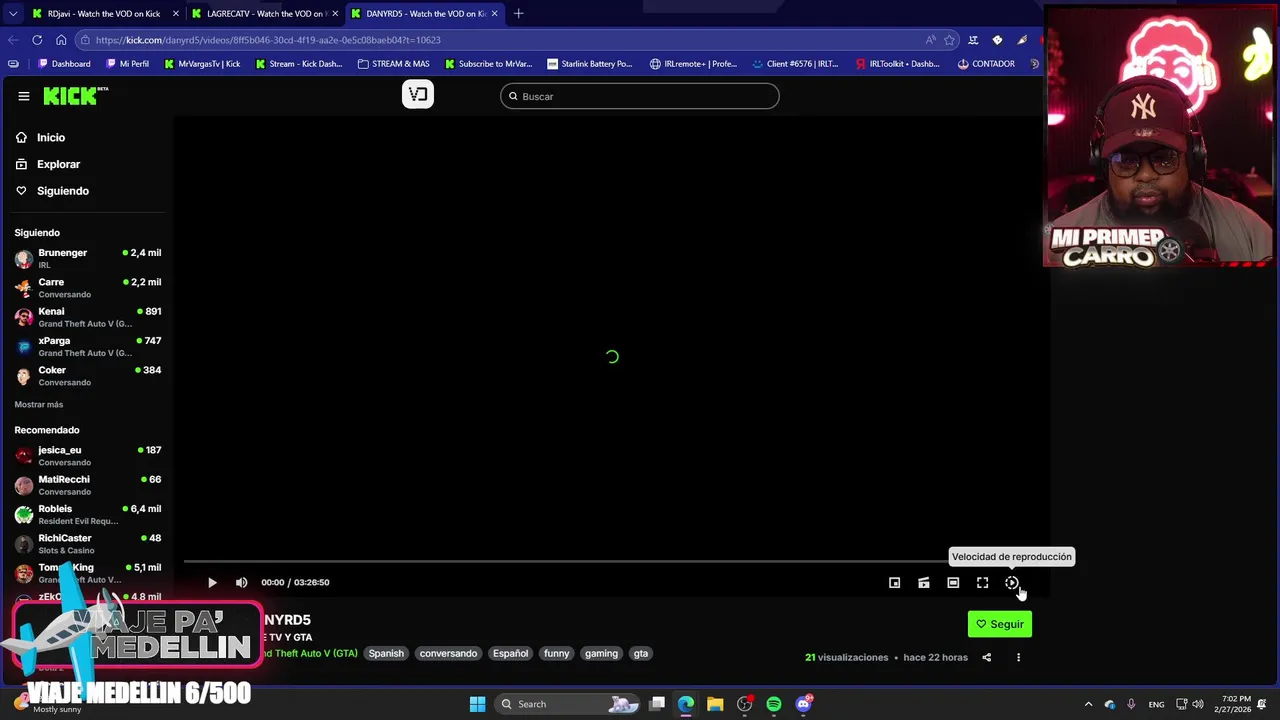Screen dimensions: 1280x720
Task: Open browser tab list dropdown
Action: pyautogui.click(x=12, y=14)
